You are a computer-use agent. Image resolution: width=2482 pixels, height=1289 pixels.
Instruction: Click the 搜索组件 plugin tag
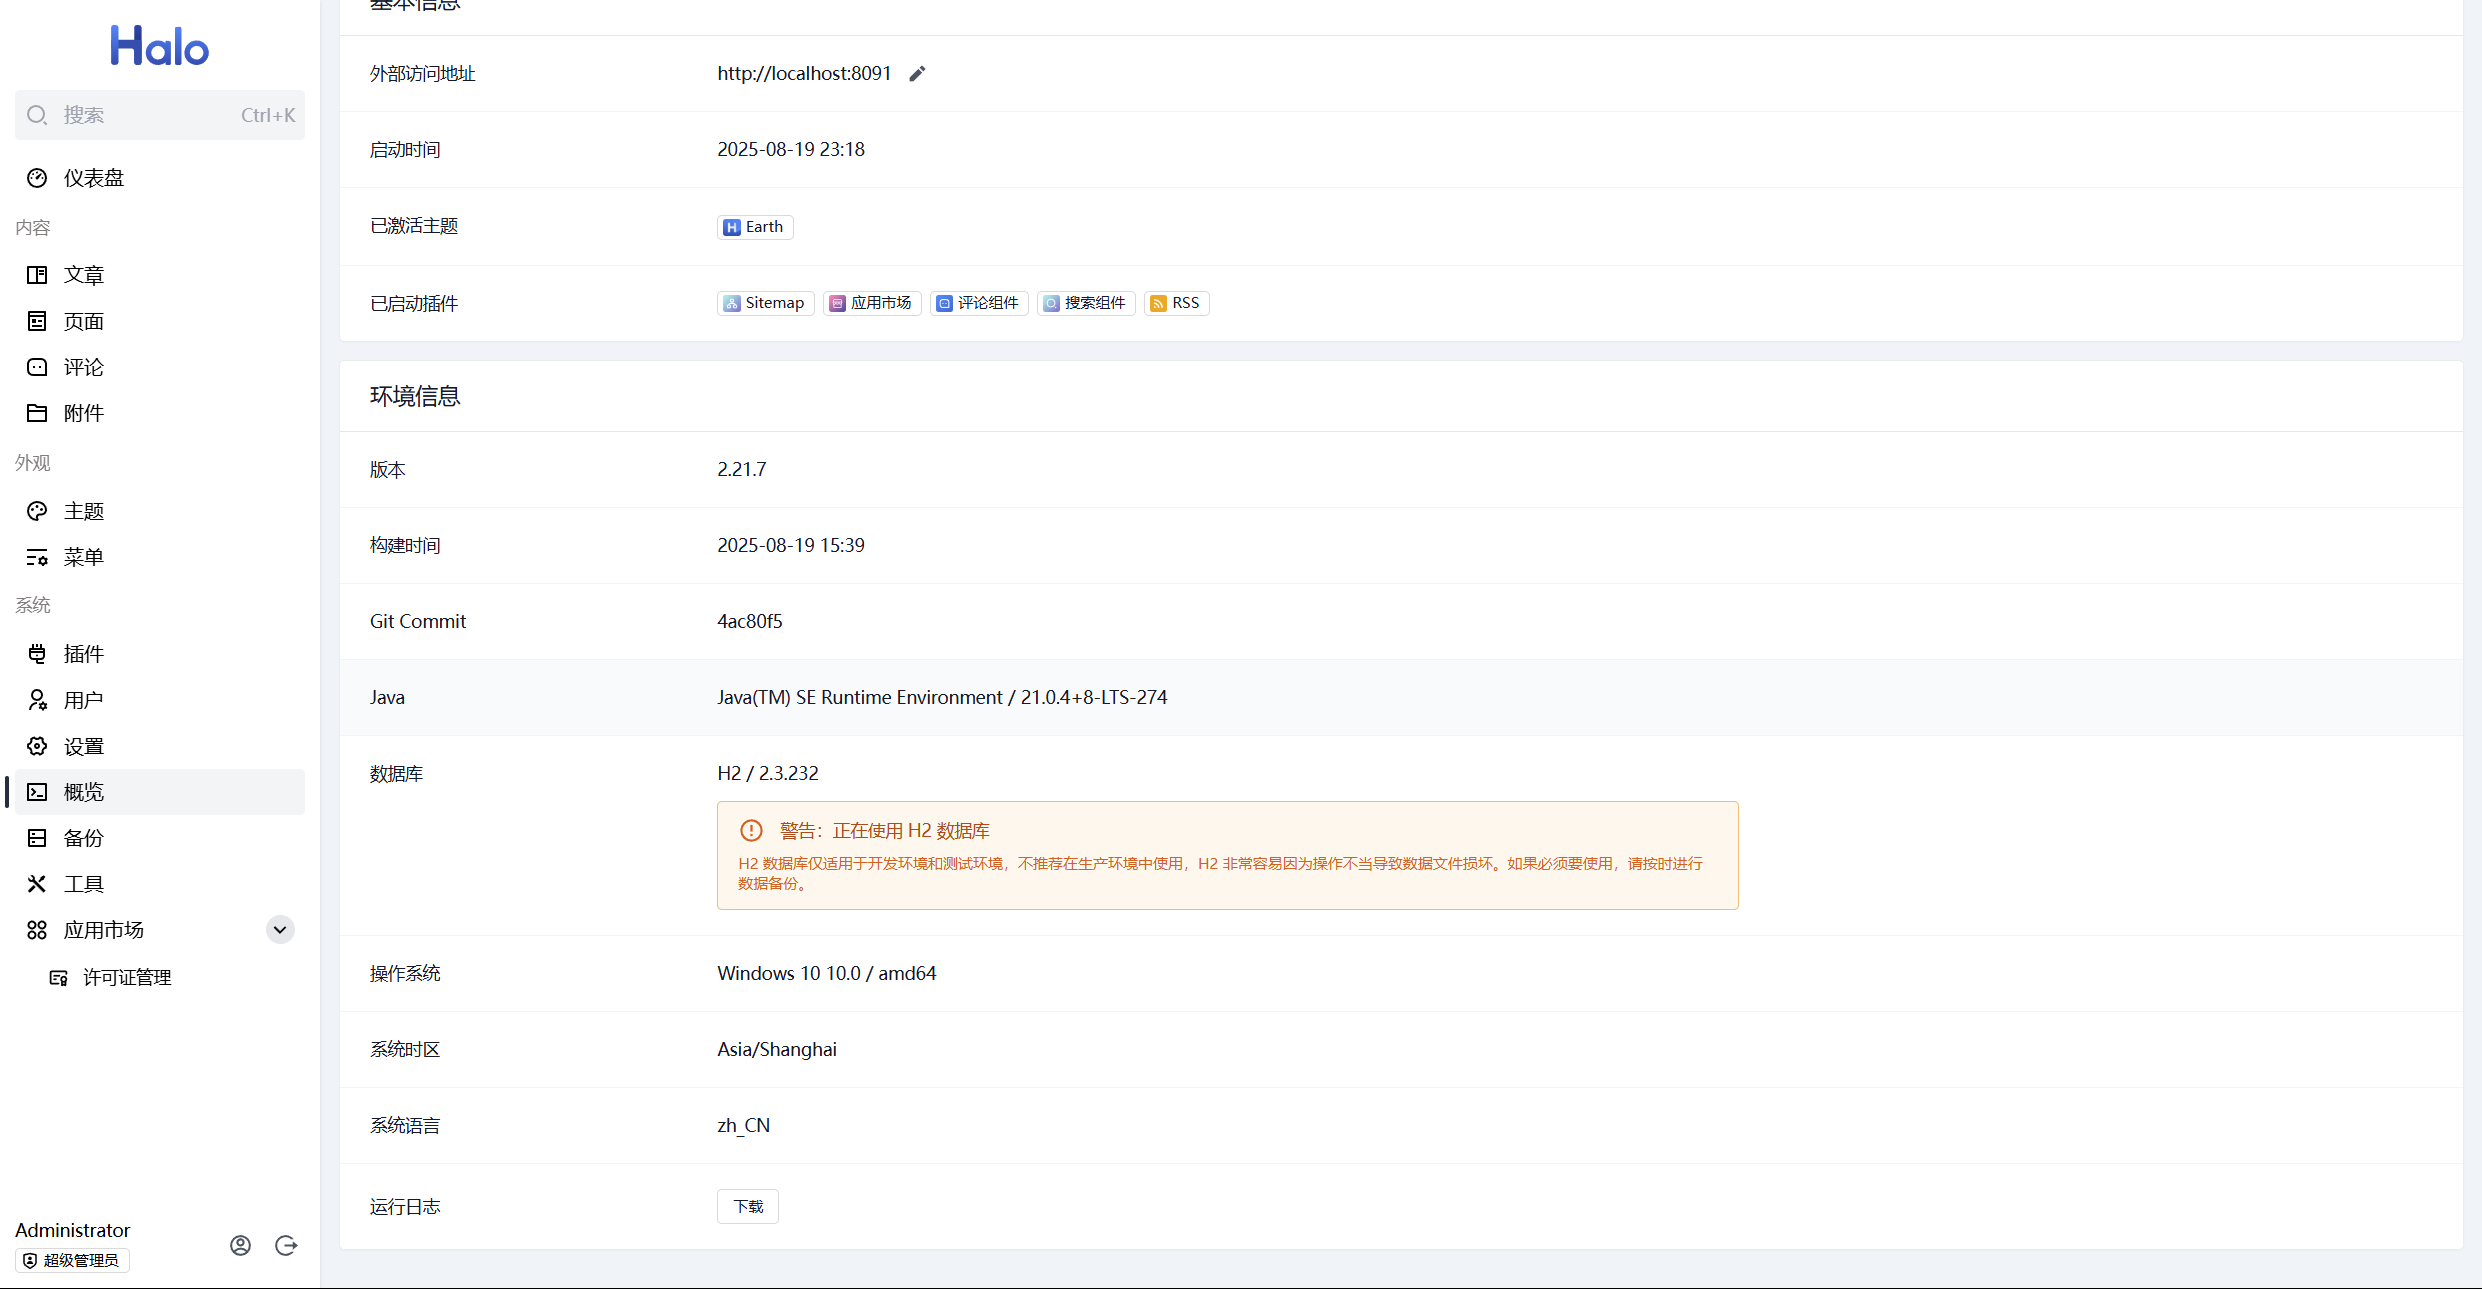pos(1085,303)
